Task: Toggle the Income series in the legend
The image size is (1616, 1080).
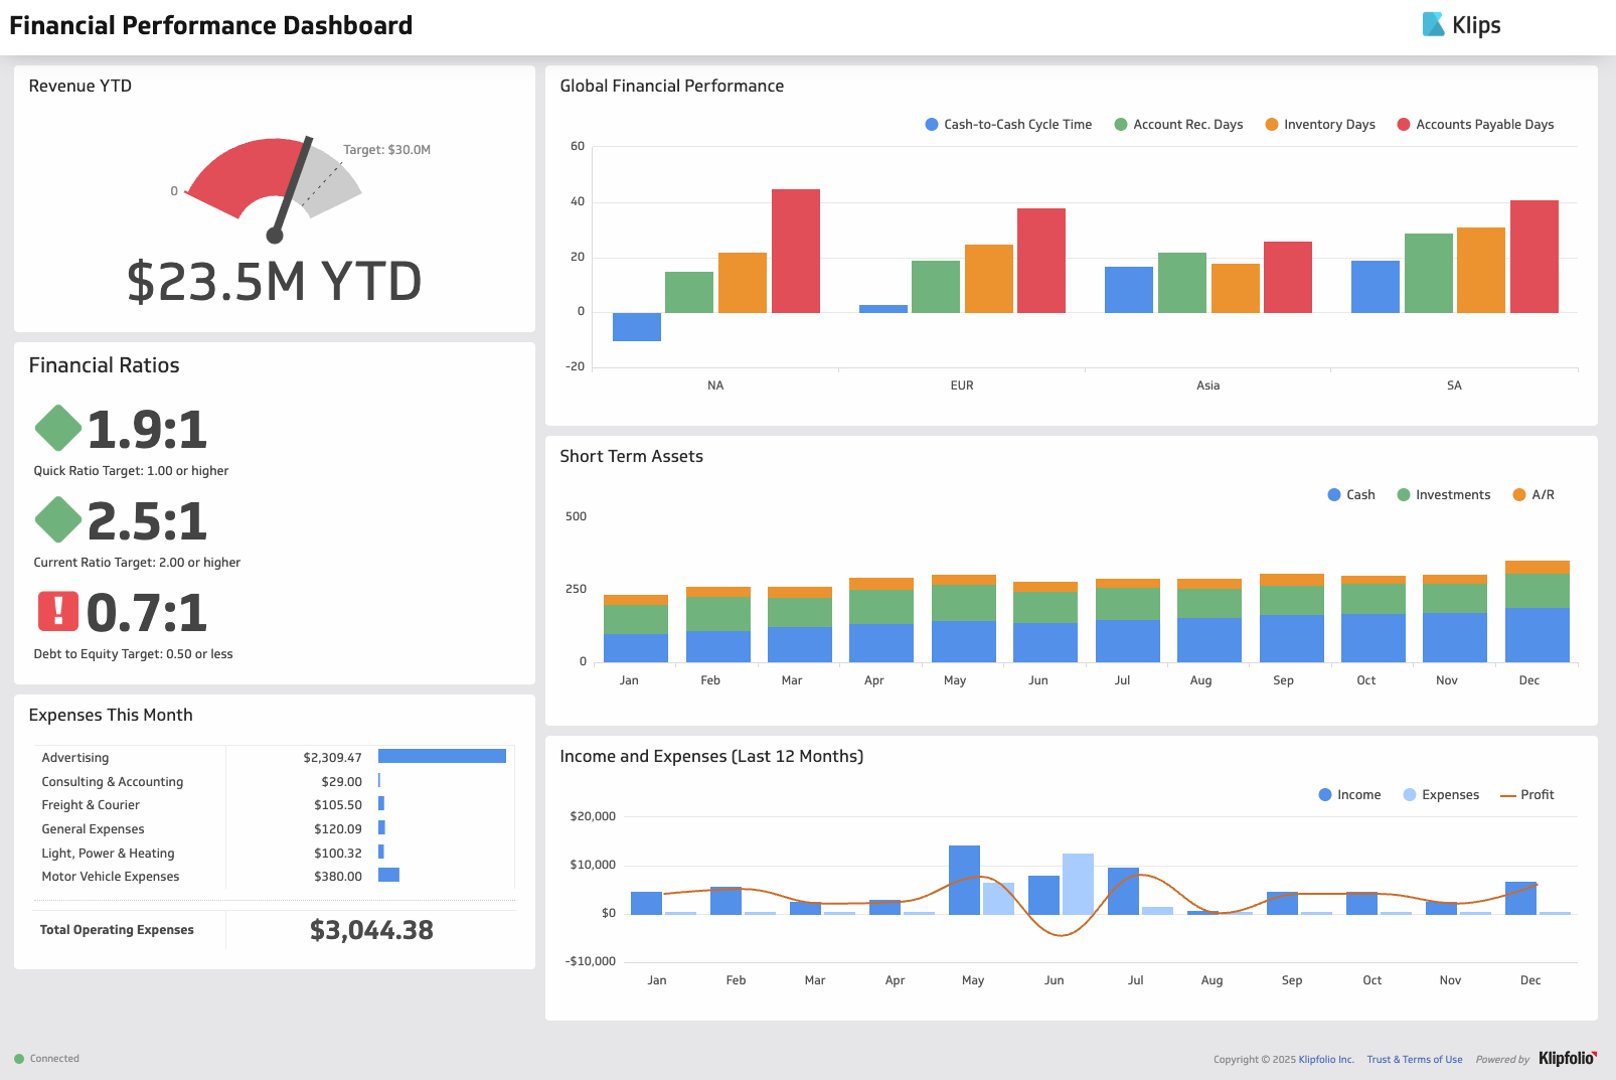Action: [1324, 794]
